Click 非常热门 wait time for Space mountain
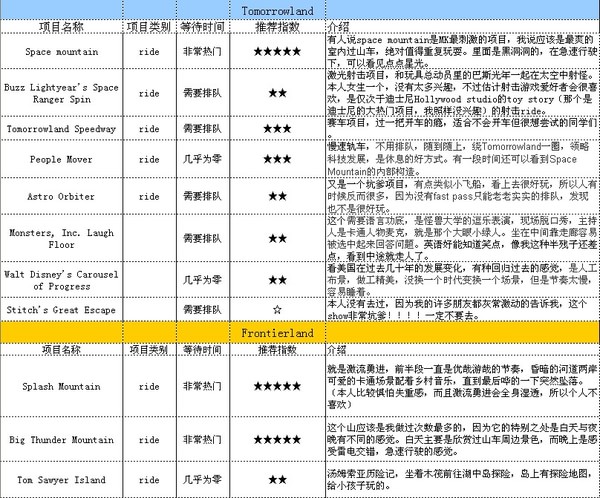The width and height of the screenshot is (600, 498). pyautogui.click(x=202, y=51)
